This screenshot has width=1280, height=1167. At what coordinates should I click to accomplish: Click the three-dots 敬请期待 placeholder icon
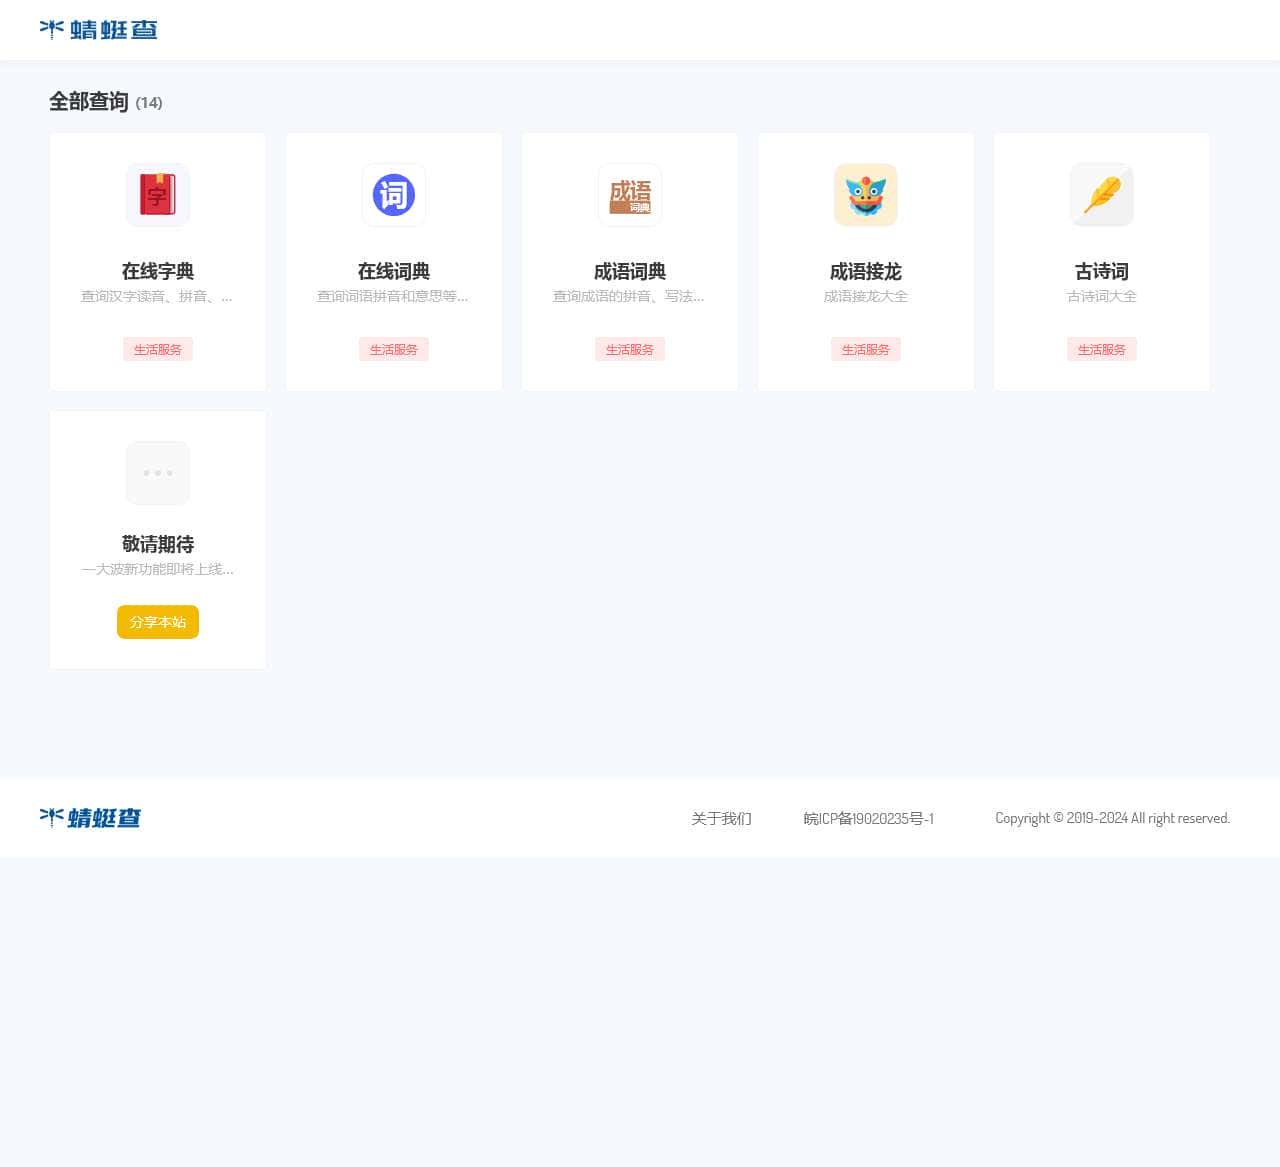click(x=158, y=473)
